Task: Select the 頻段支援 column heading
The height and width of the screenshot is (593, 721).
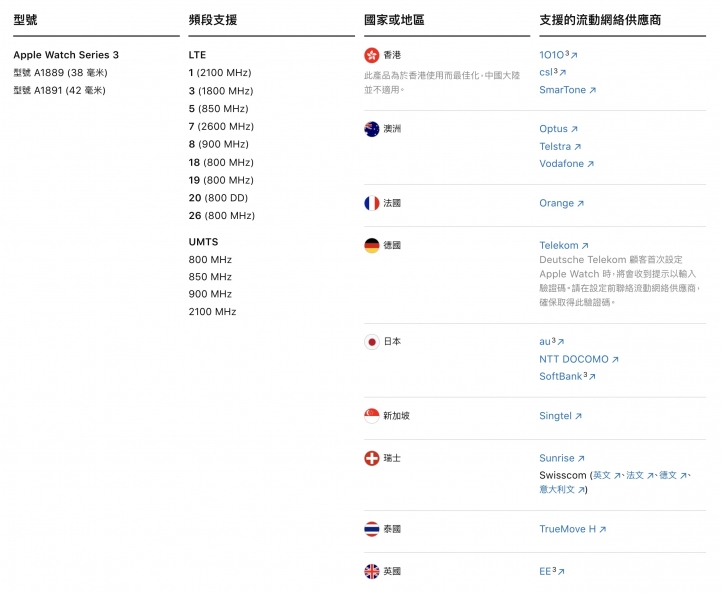Action: click(x=213, y=20)
